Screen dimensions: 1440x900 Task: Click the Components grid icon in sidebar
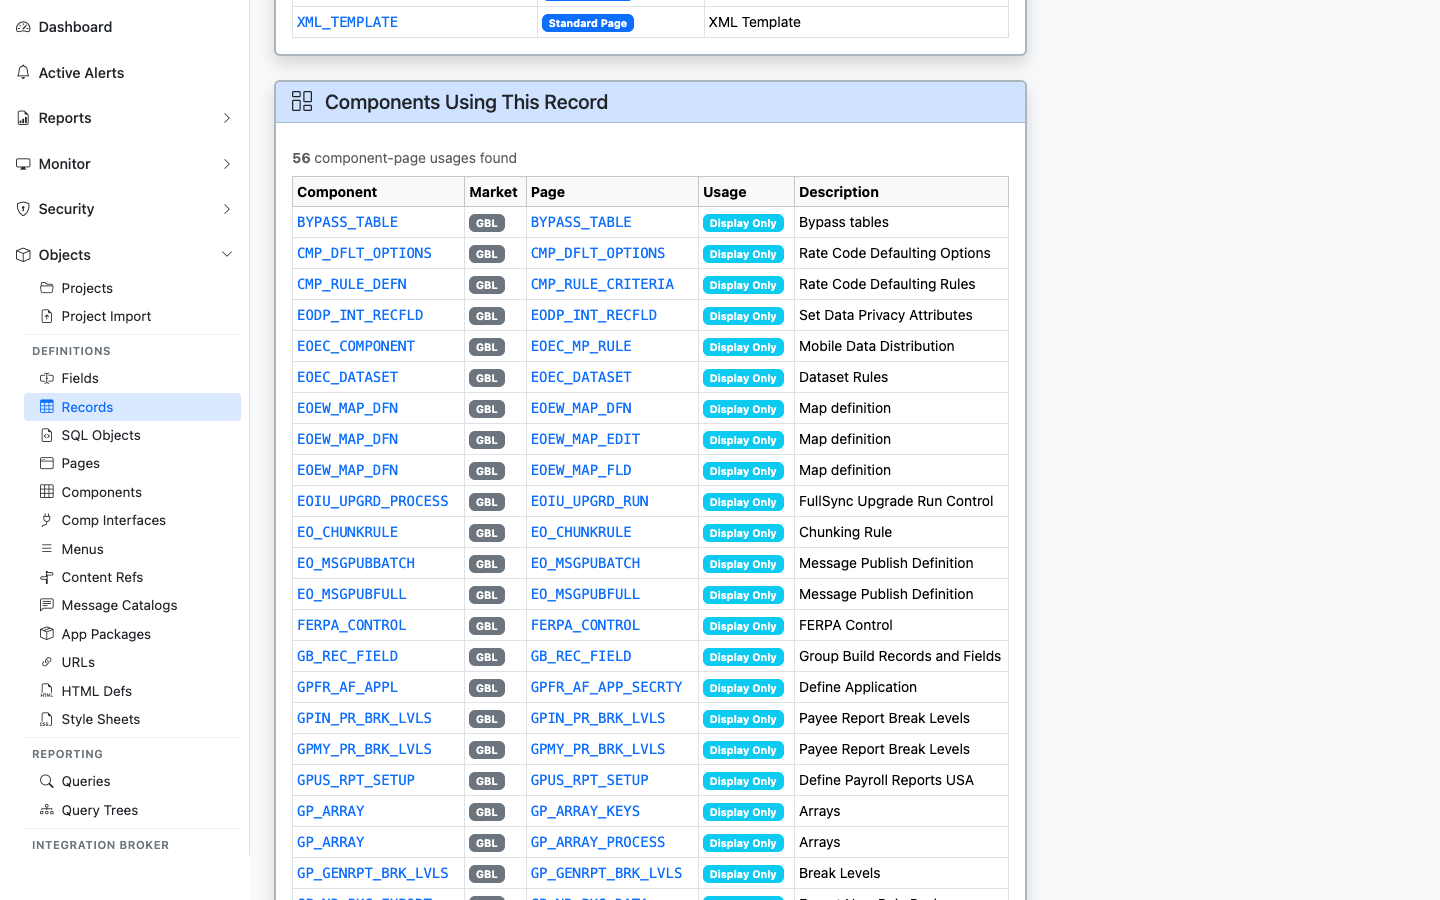pyautogui.click(x=47, y=492)
